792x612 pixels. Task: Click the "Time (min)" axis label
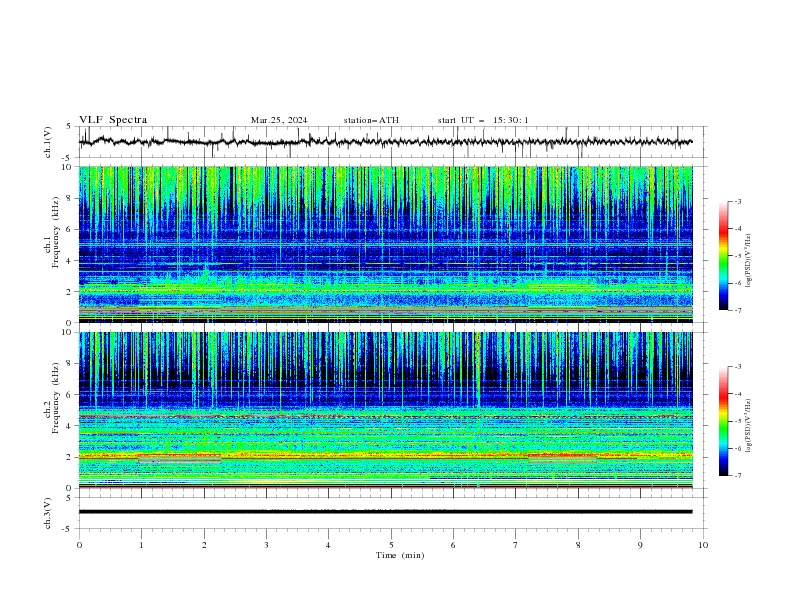pos(400,555)
